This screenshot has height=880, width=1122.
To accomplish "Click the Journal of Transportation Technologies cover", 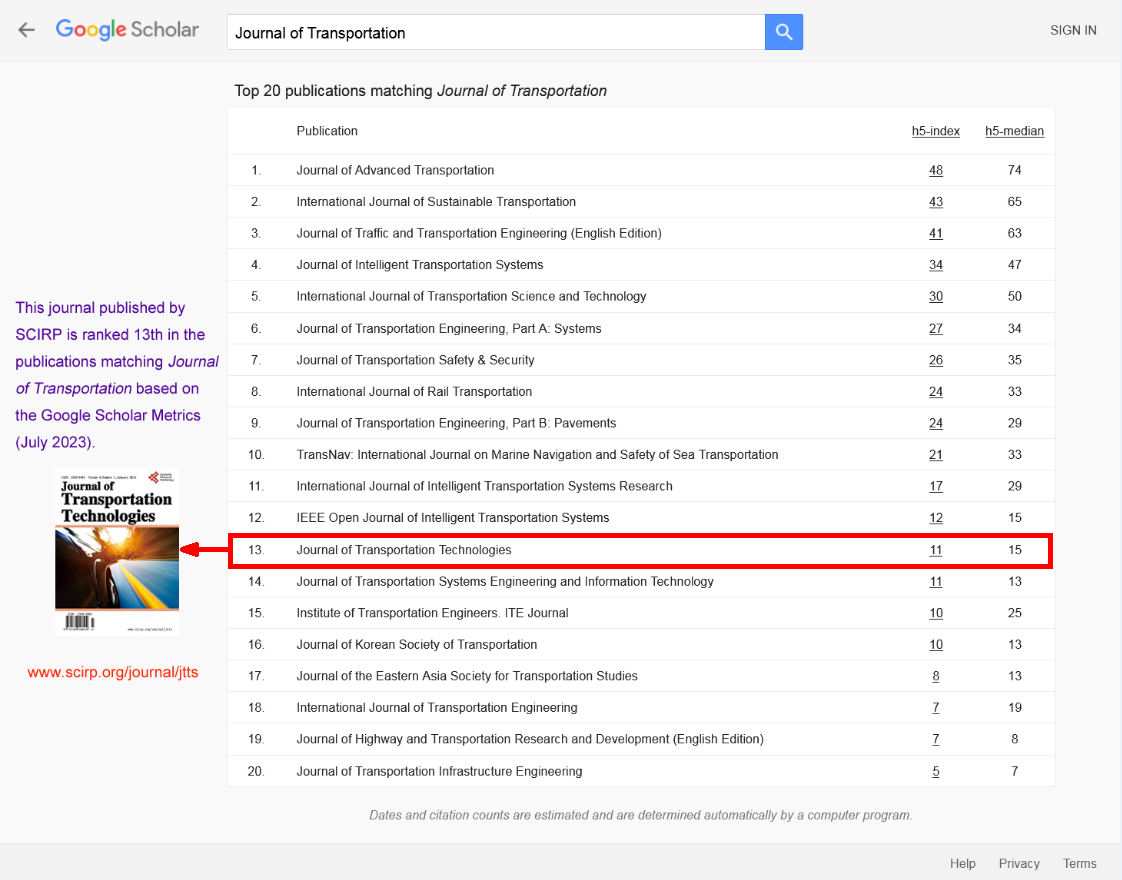I will (x=117, y=551).
